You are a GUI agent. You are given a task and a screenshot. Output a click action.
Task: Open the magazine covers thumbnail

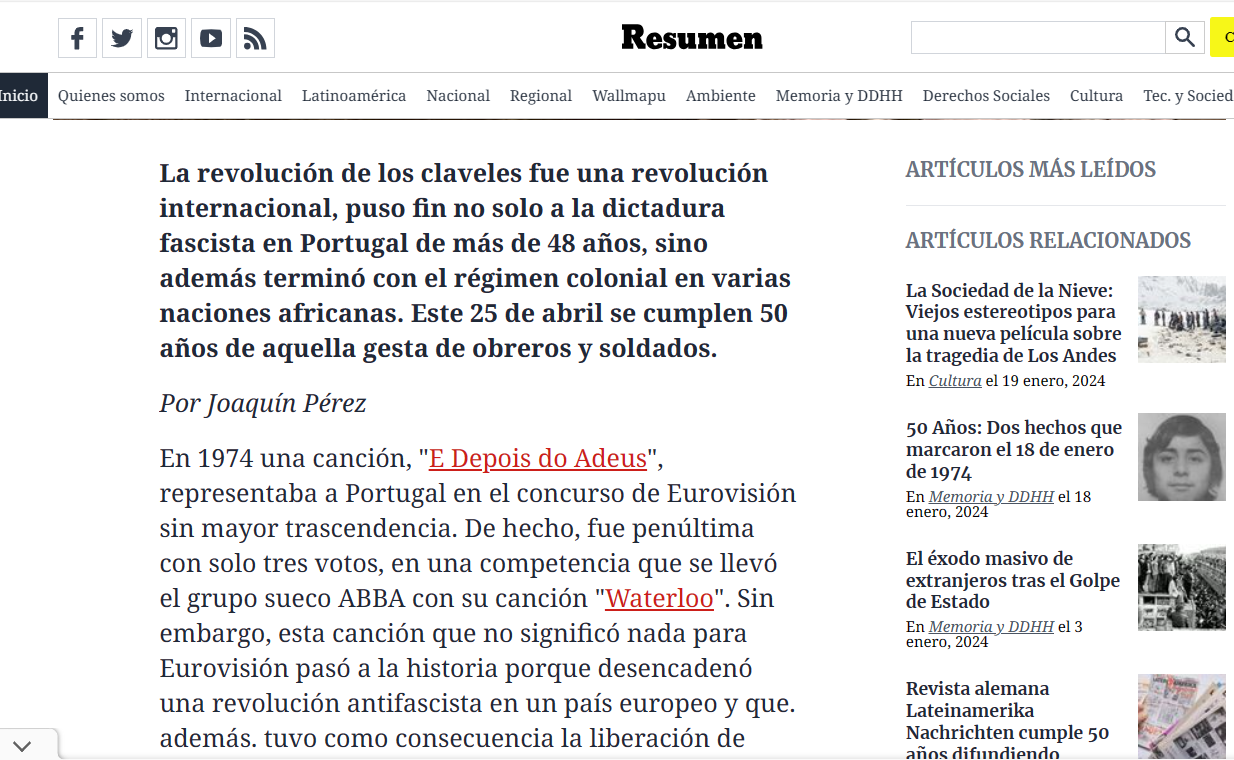(1182, 717)
